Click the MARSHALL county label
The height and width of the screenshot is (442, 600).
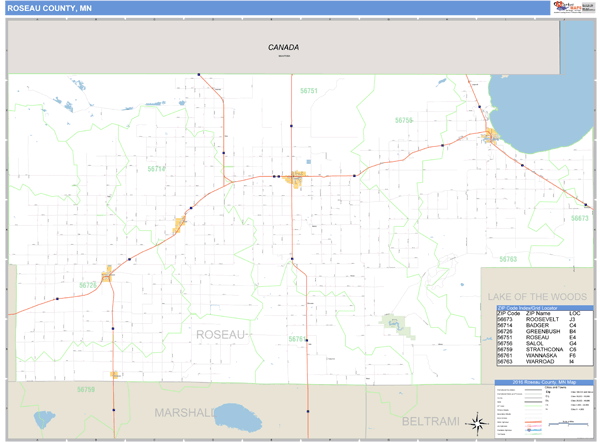tap(185, 412)
